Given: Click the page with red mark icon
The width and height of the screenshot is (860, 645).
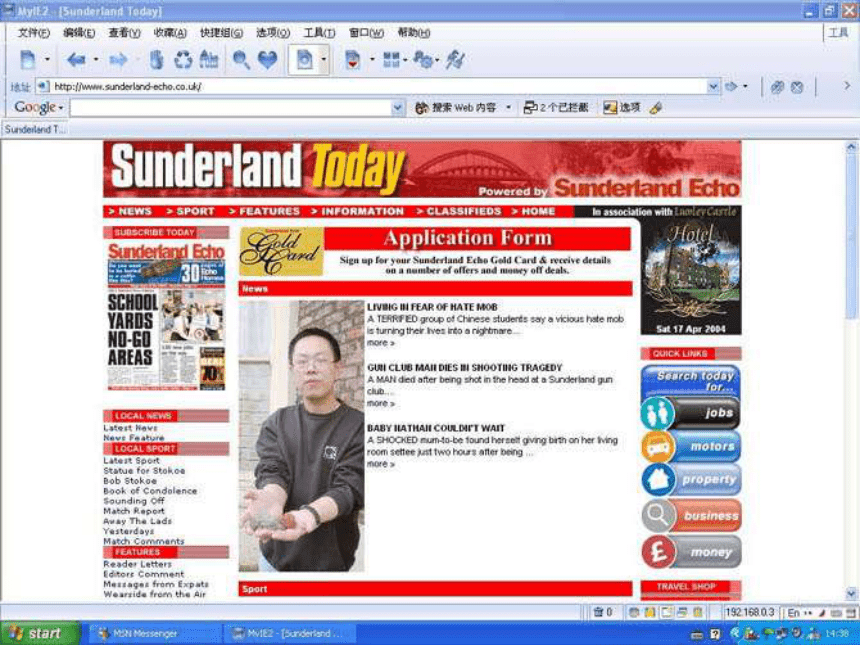Looking at the screenshot, I should click(353, 59).
